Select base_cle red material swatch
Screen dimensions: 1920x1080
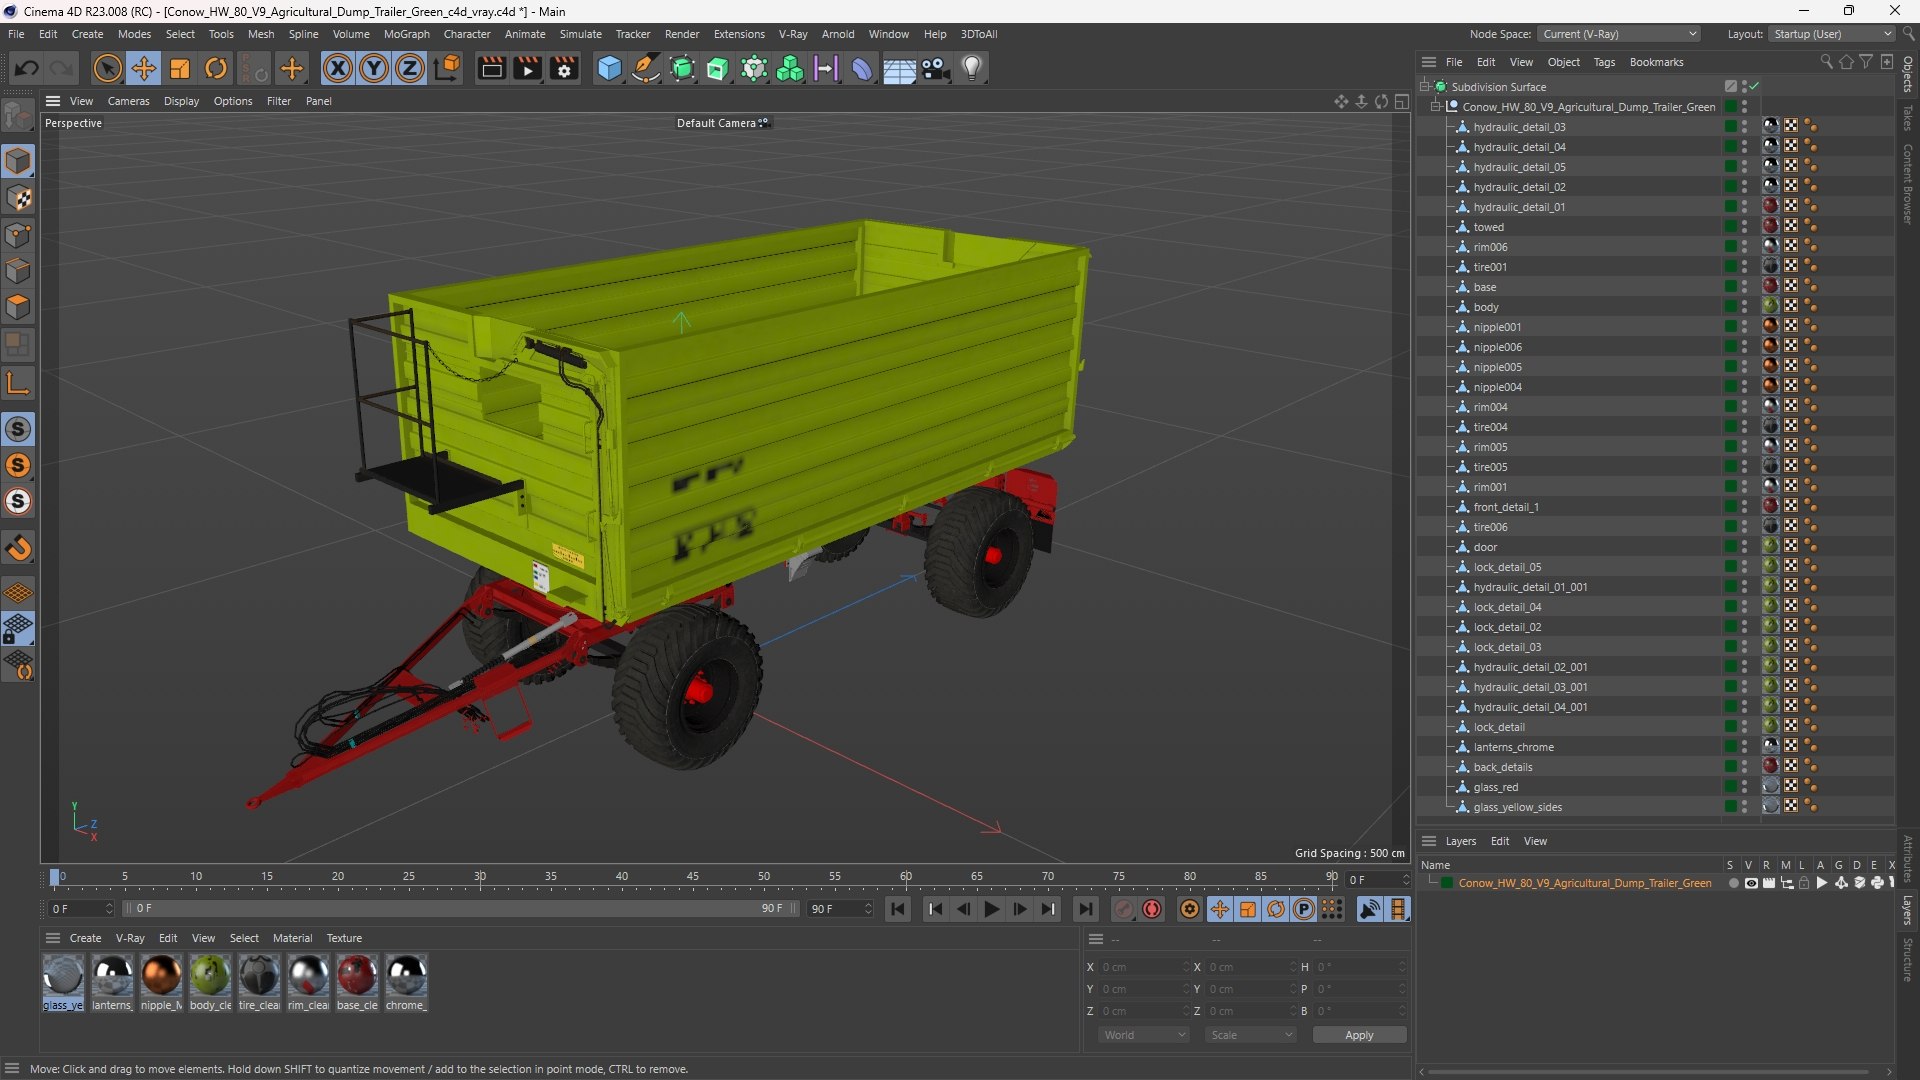click(x=357, y=976)
